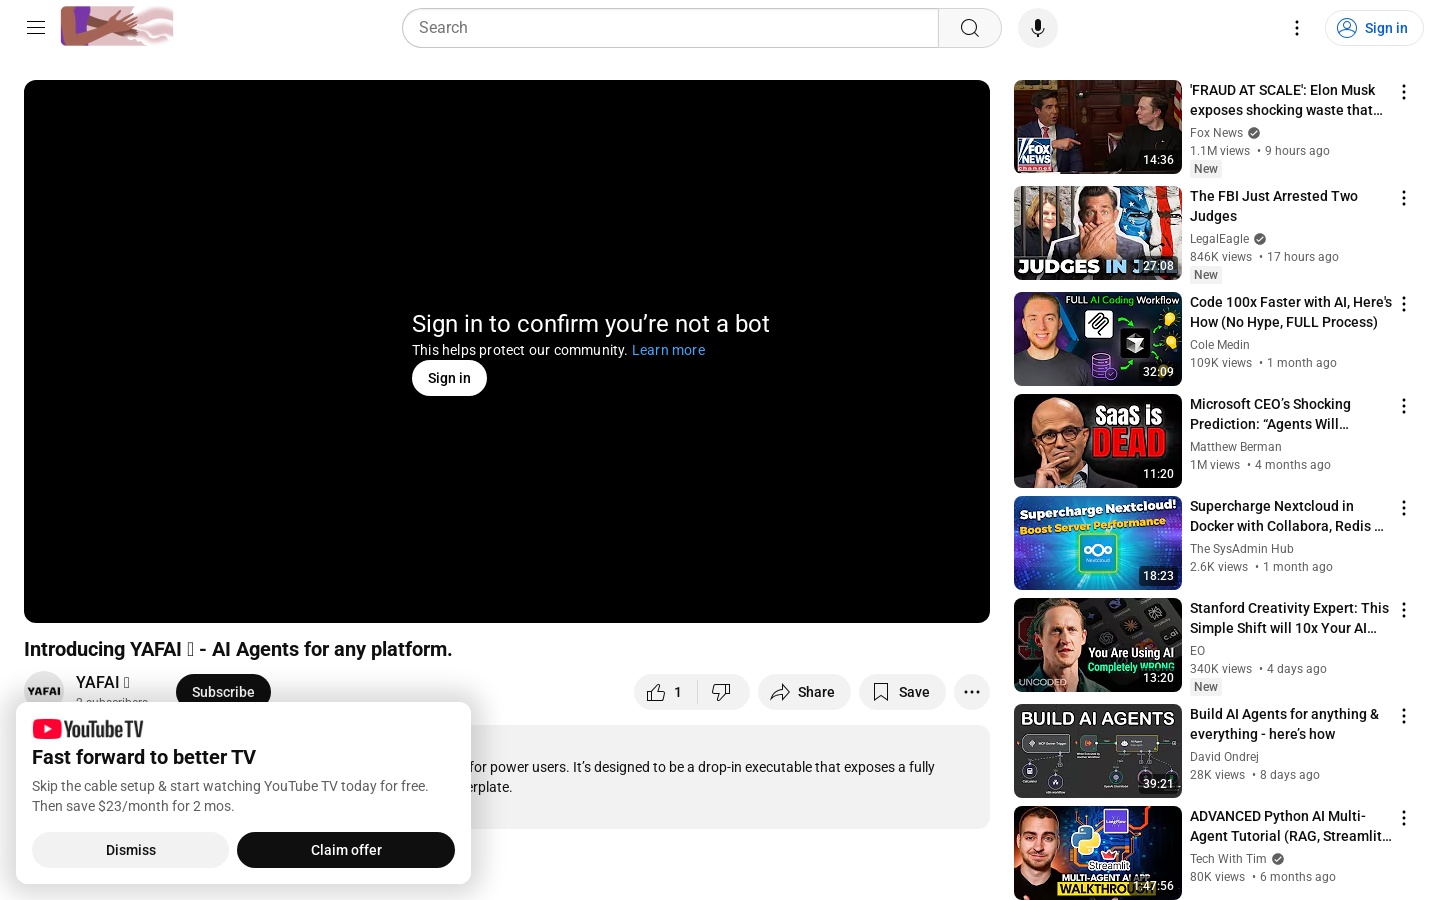Open Supercharge Nextcloud video thumbnail

click(x=1098, y=543)
